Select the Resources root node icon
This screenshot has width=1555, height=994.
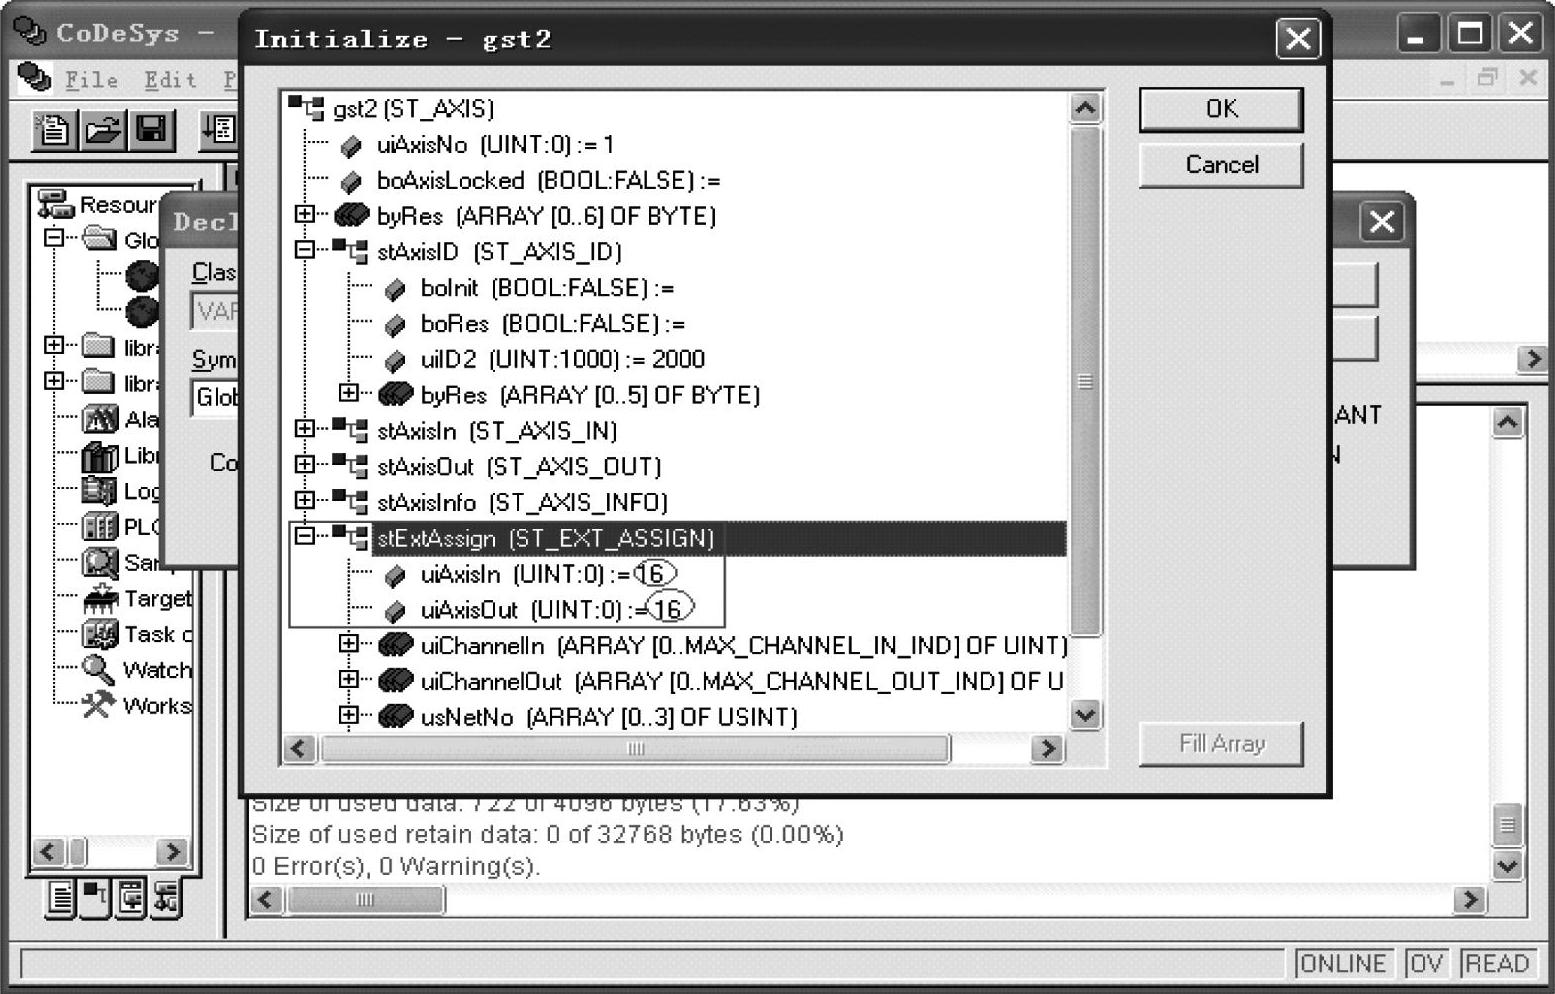(x=56, y=205)
